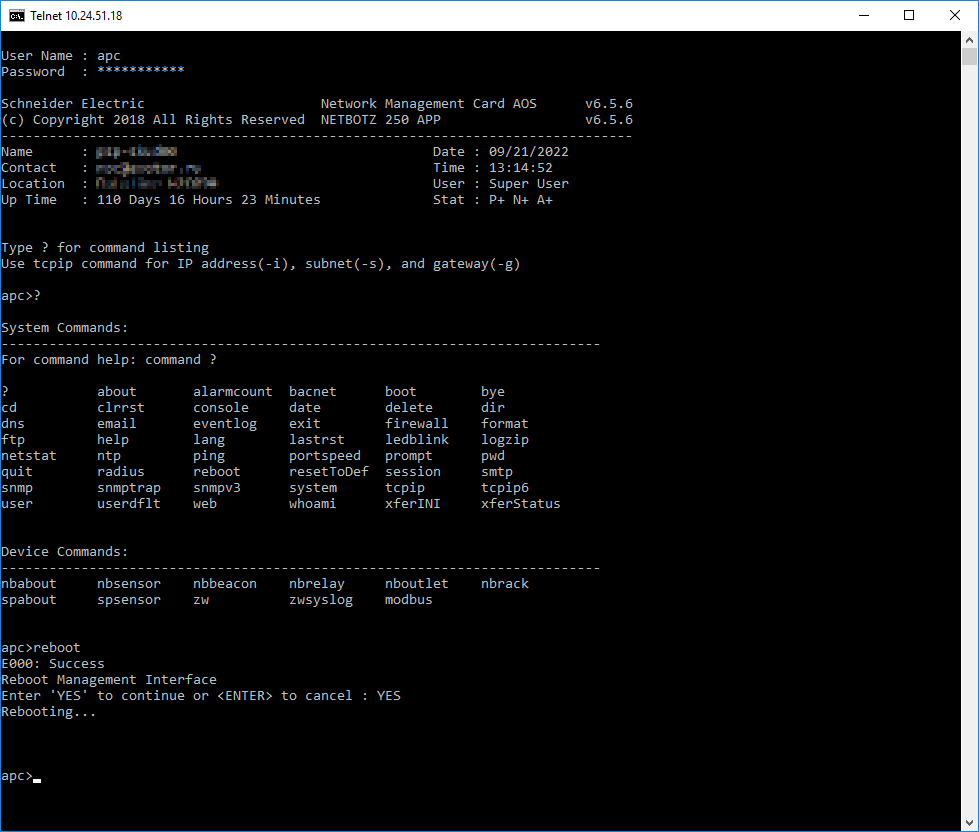The width and height of the screenshot is (979, 832).
Task: Click the 'console' command text
Action: [x=221, y=408]
